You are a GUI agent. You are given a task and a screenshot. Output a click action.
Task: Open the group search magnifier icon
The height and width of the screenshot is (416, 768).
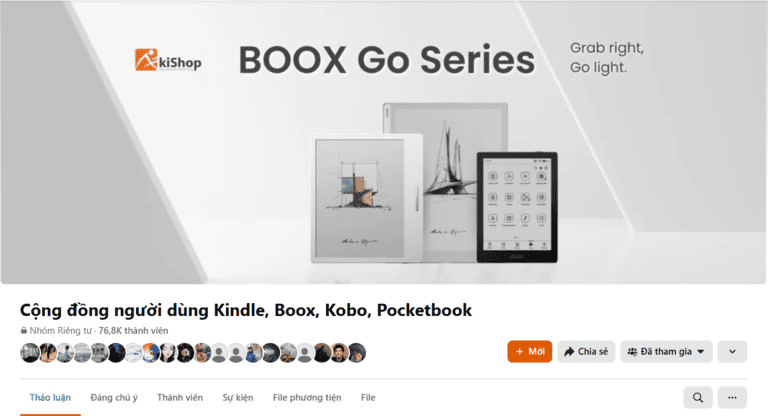tap(698, 397)
